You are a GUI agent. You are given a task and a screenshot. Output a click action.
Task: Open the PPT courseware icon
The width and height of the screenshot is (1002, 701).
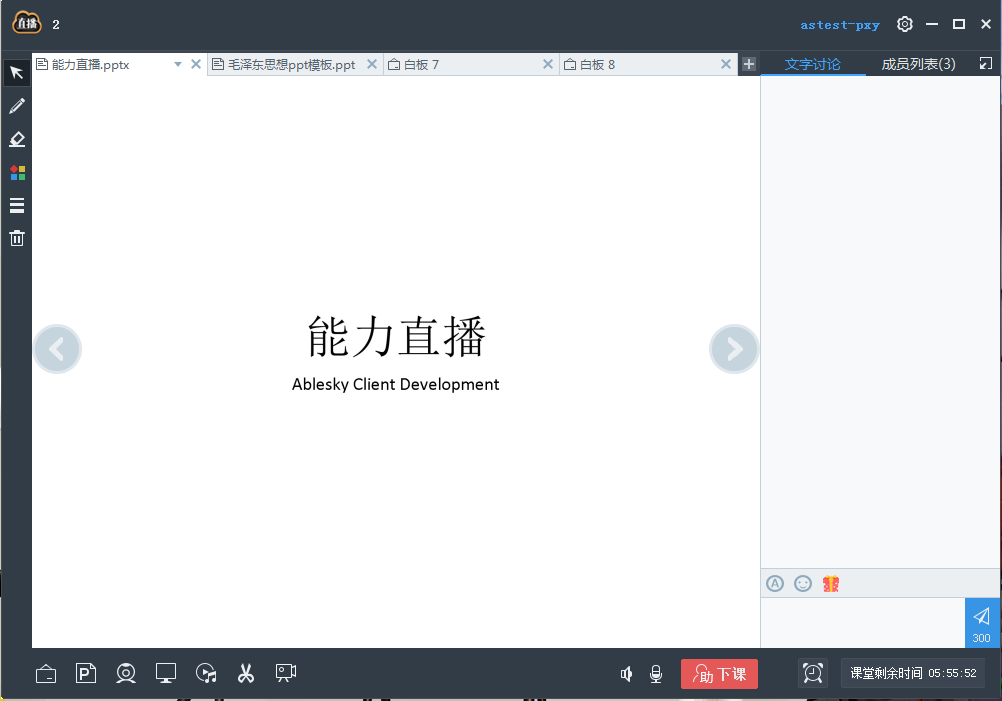(x=86, y=674)
